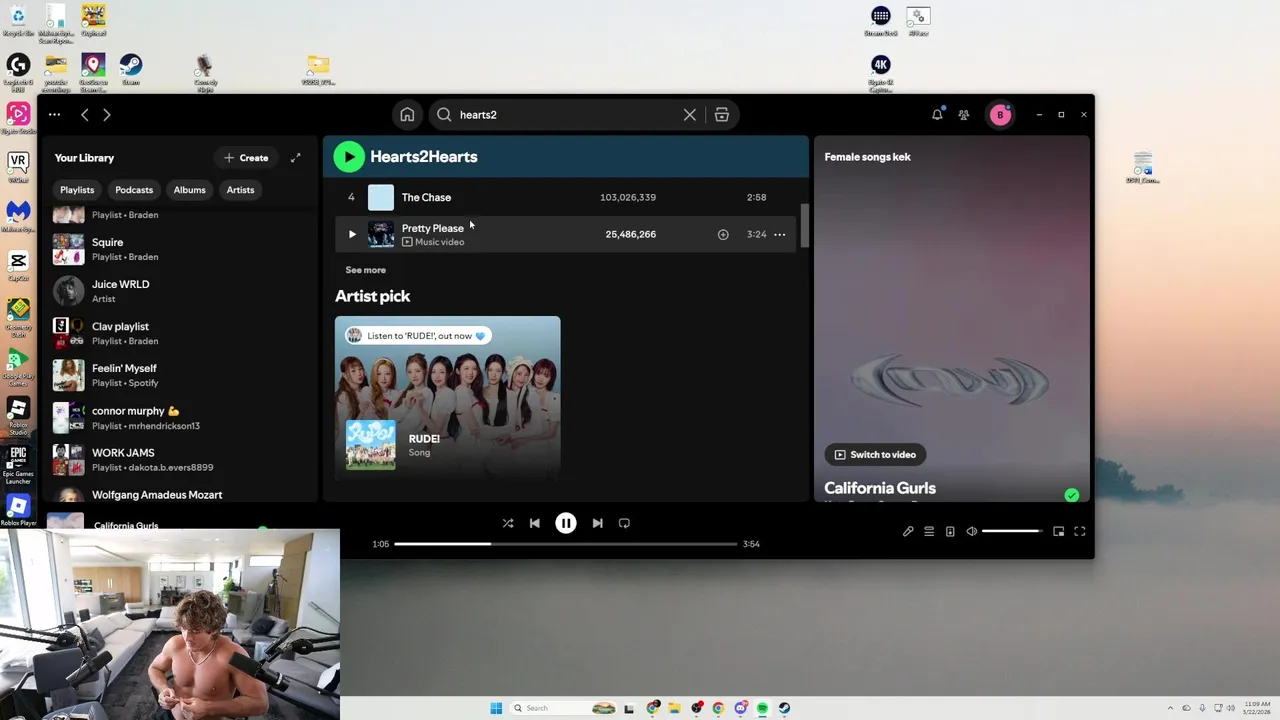
Task: Select the Artists filter chip
Action: click(240, 190)
